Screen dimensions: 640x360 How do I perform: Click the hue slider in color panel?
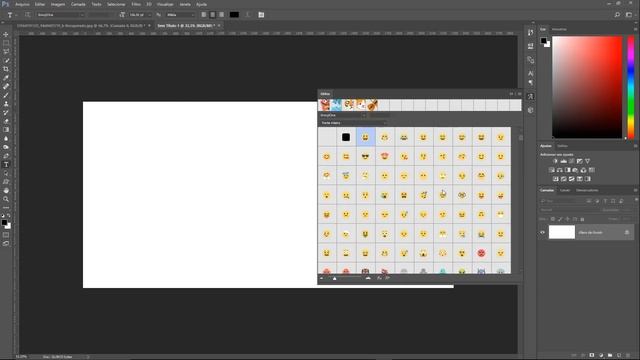(631, 87)
